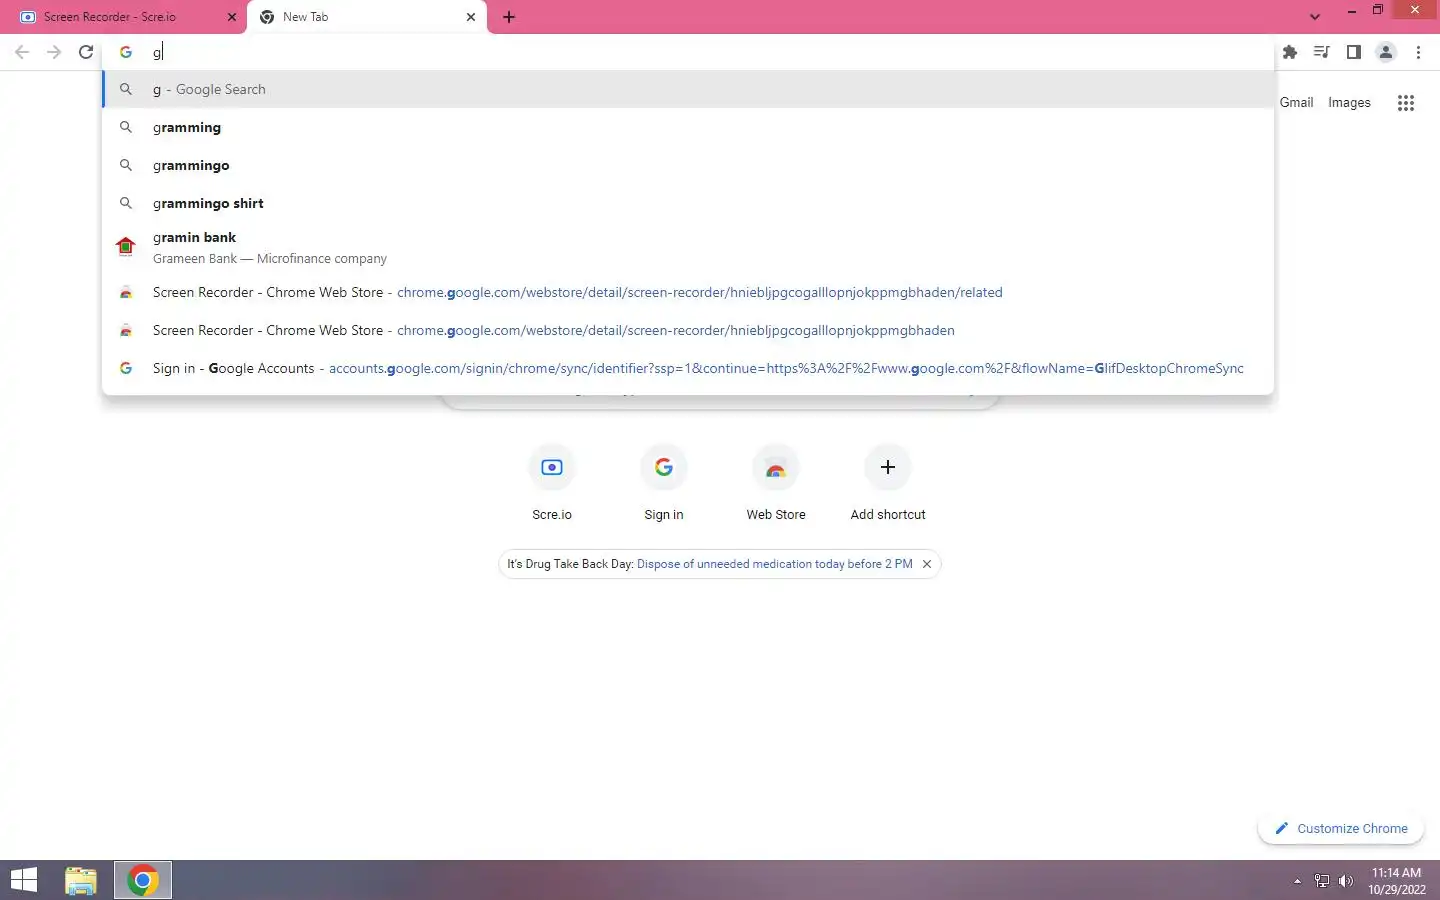Open 'Sign in - Google Accounts' suggestion
1440x900 pixels.
click(688, 368)
